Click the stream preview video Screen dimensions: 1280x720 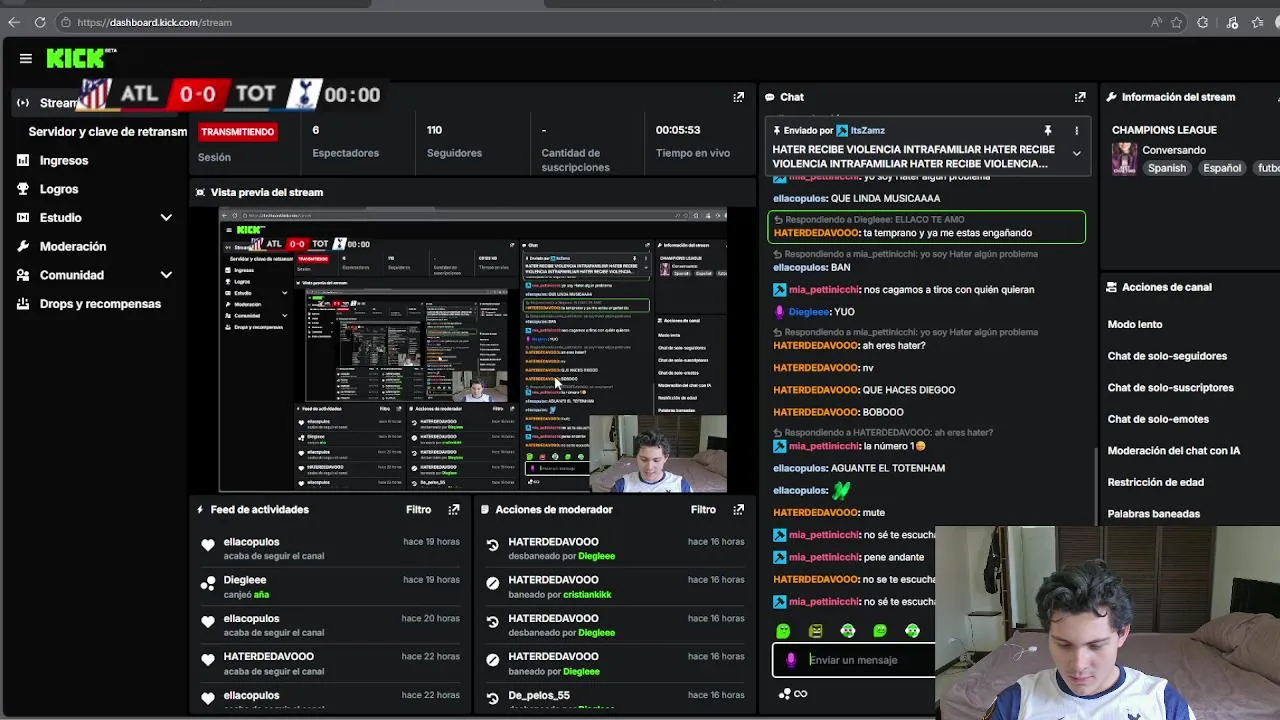(473, 350)
